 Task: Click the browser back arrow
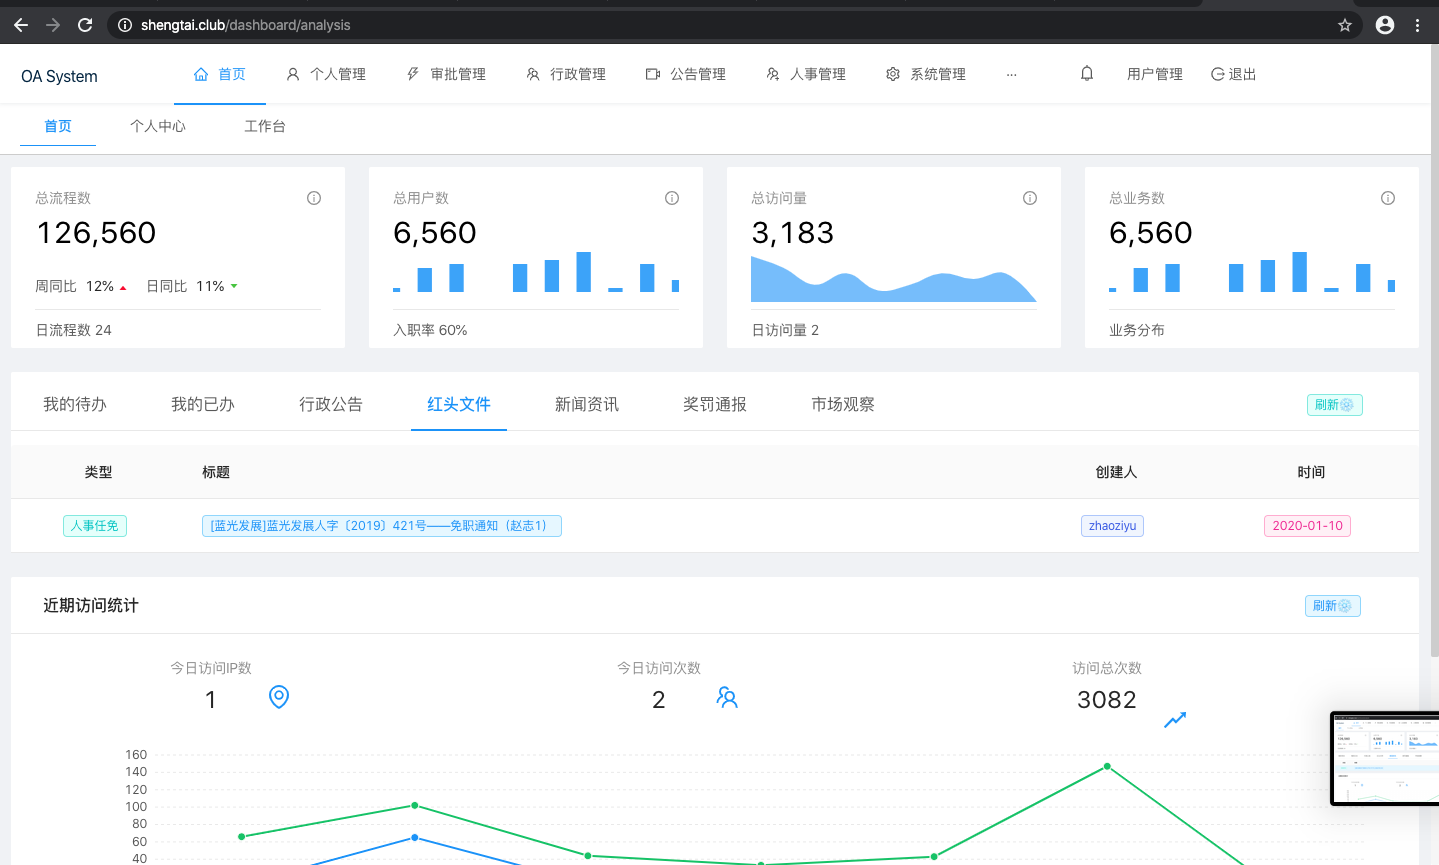pos(21,25)
